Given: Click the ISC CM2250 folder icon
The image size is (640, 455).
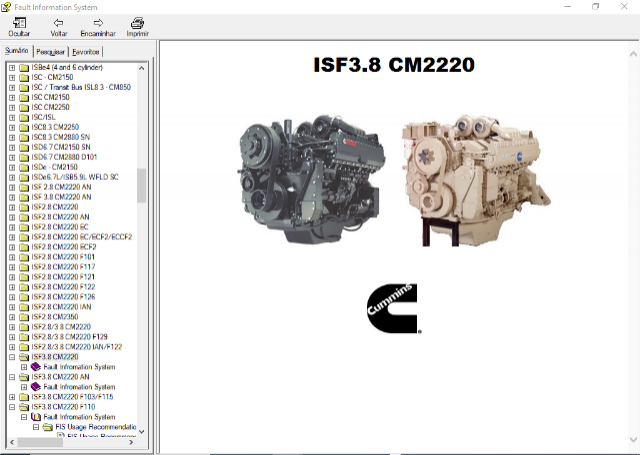Looking at the screenshot, I should (24, 107).
